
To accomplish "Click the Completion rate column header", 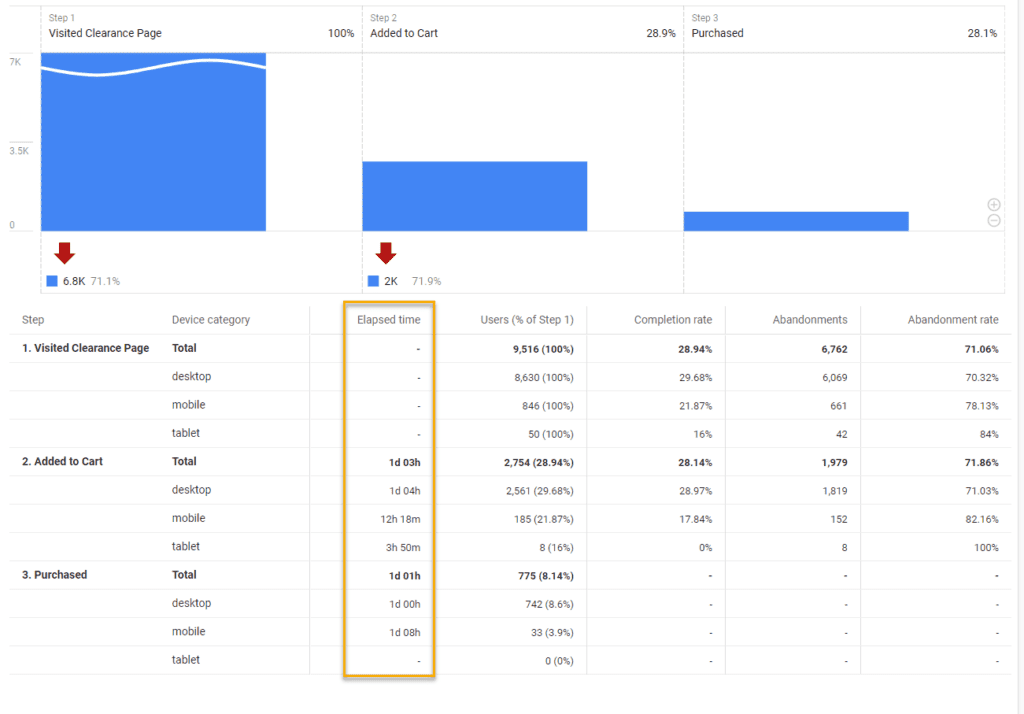I will [673, 319].
